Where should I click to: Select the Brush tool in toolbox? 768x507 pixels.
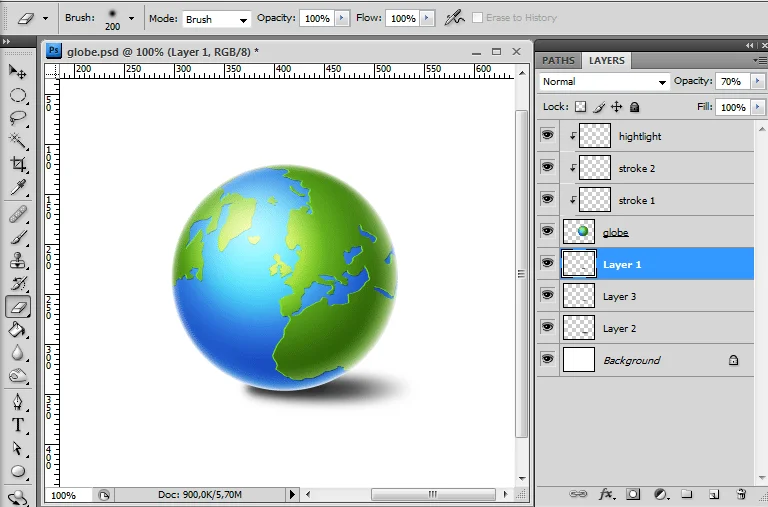[x=18, y=238]
